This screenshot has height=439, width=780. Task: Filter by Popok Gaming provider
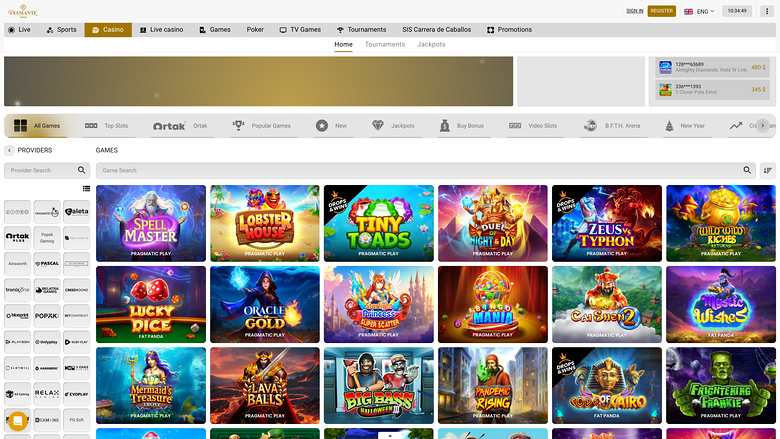47,238
